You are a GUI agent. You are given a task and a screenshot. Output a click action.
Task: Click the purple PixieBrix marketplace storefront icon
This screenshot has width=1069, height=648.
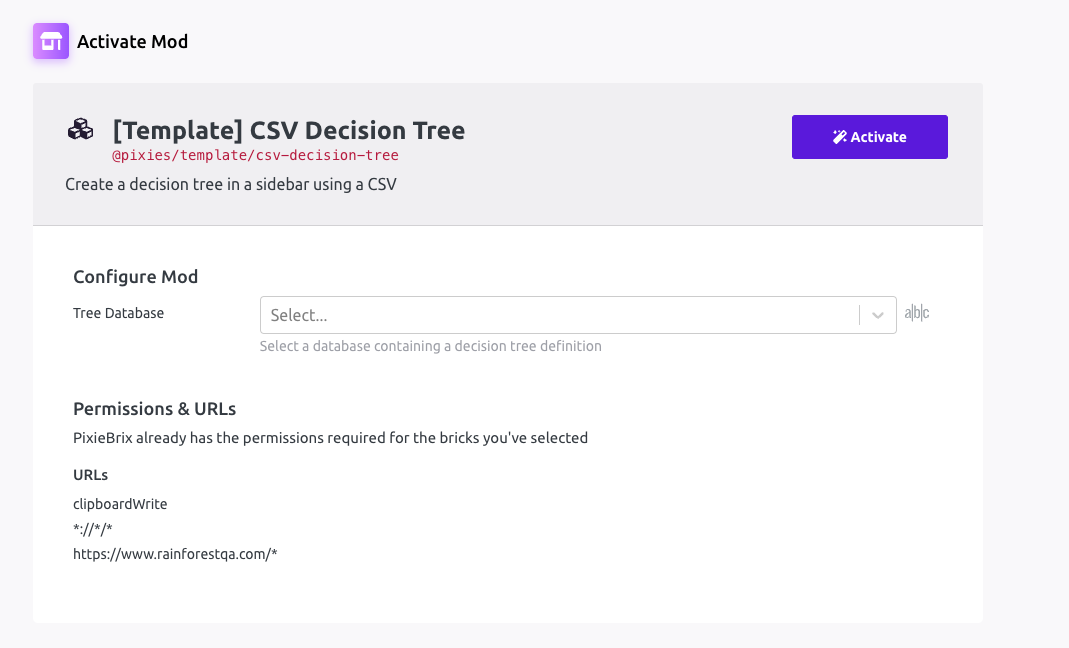(50, 42)
